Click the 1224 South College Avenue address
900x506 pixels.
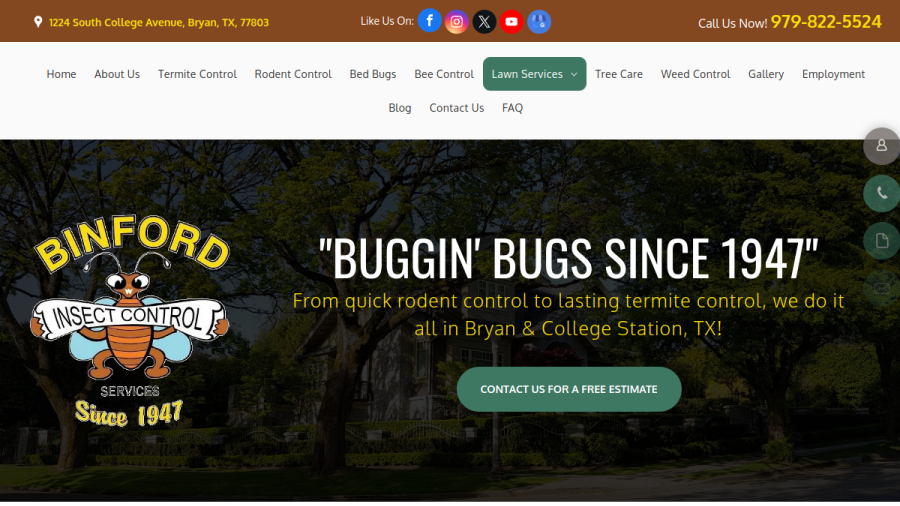[x=159, y=22]
